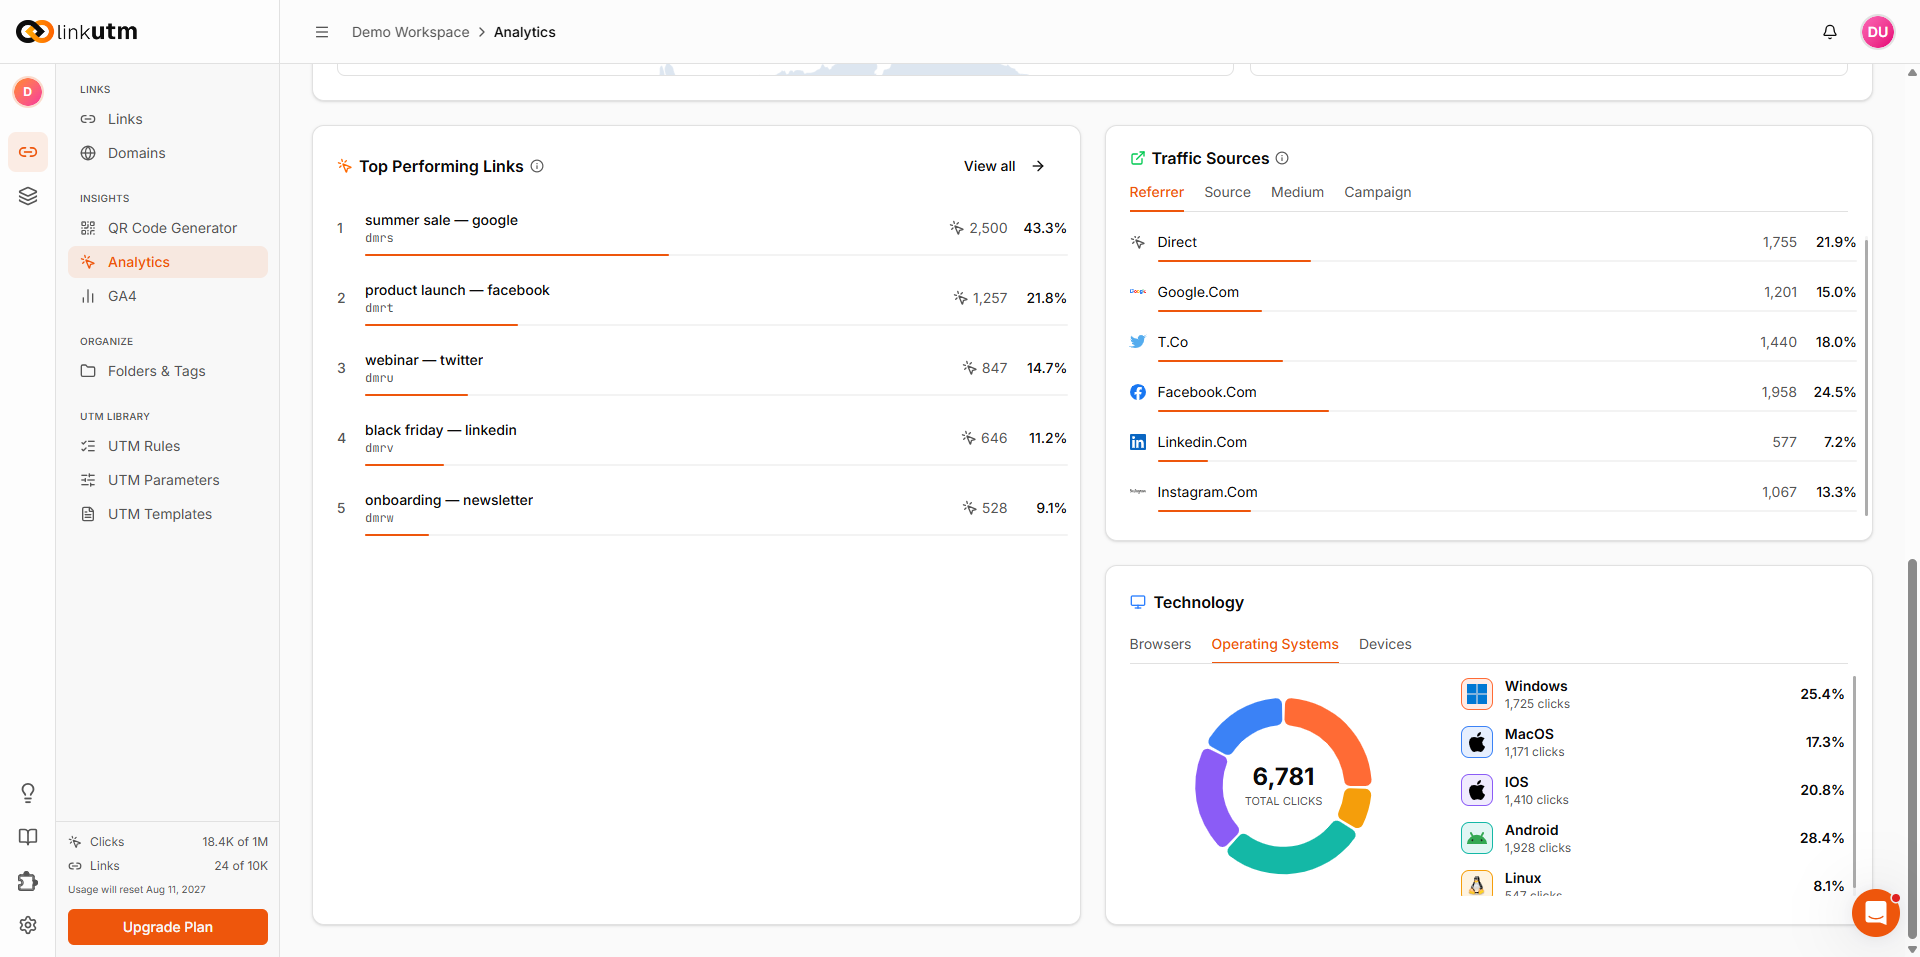
Task: Click the links rail icon
Action: [28, 152]
